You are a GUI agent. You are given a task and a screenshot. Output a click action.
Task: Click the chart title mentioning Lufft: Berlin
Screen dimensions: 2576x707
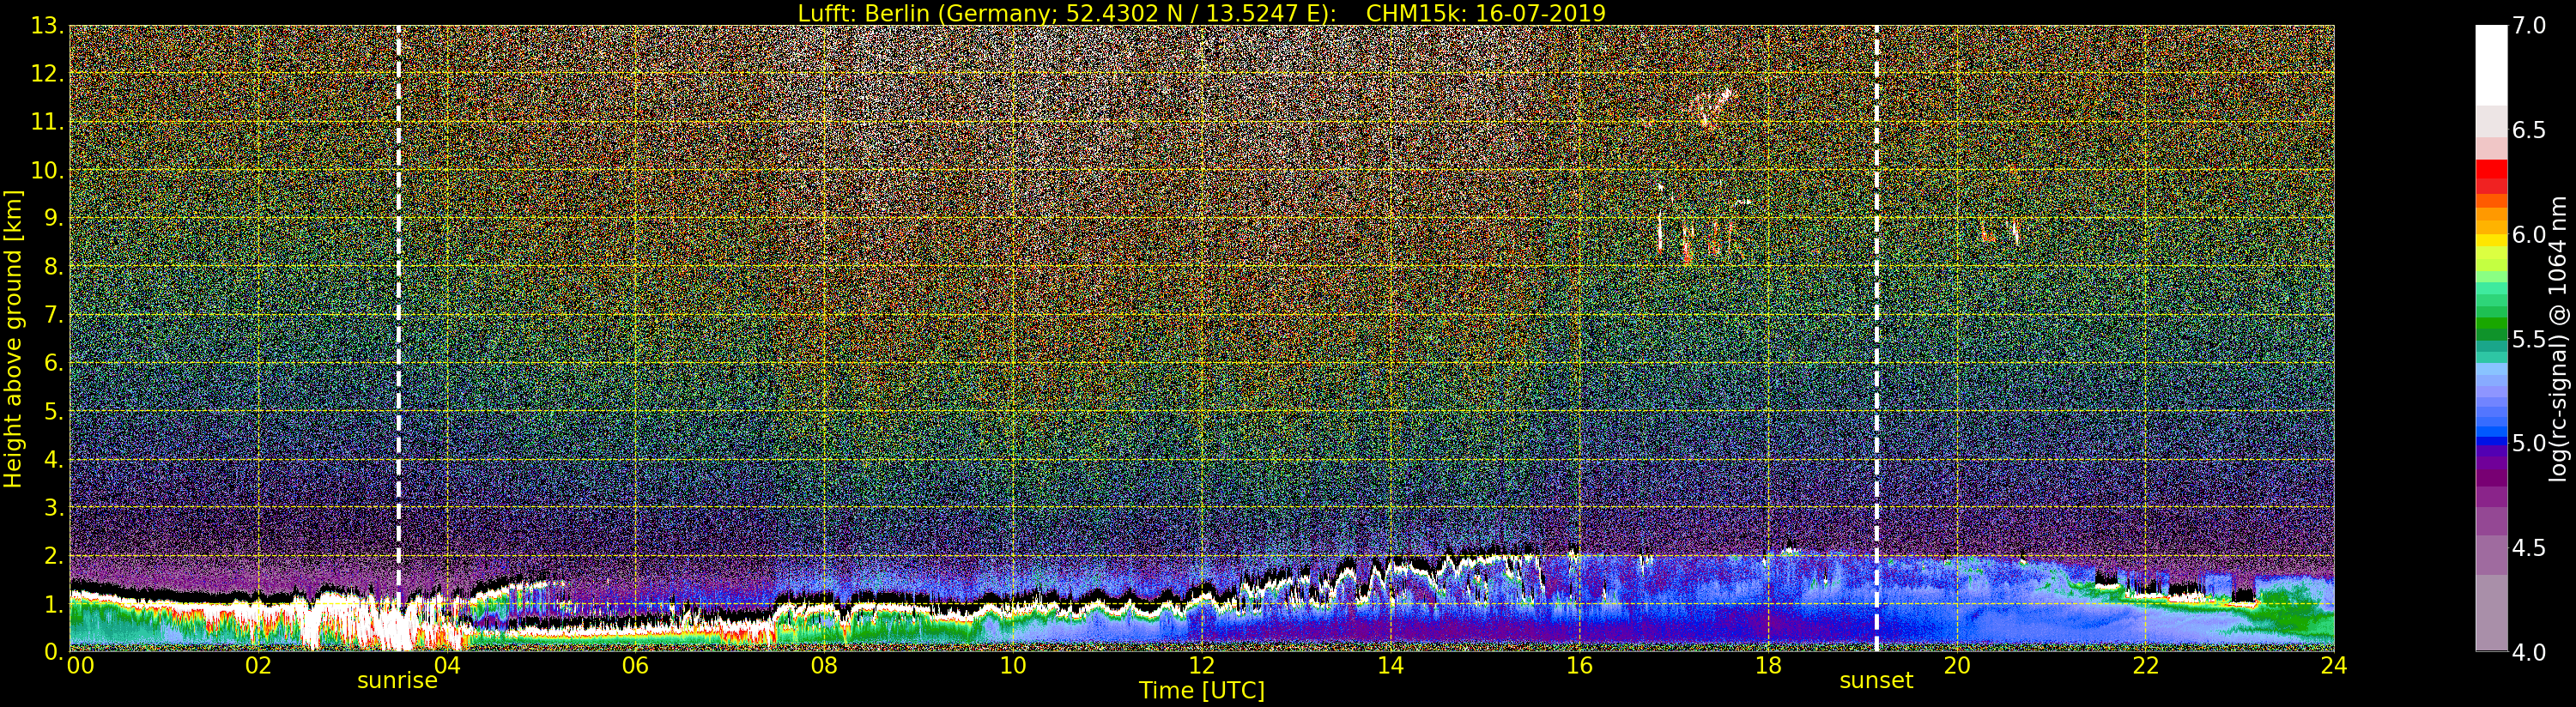pos(1201,13)
